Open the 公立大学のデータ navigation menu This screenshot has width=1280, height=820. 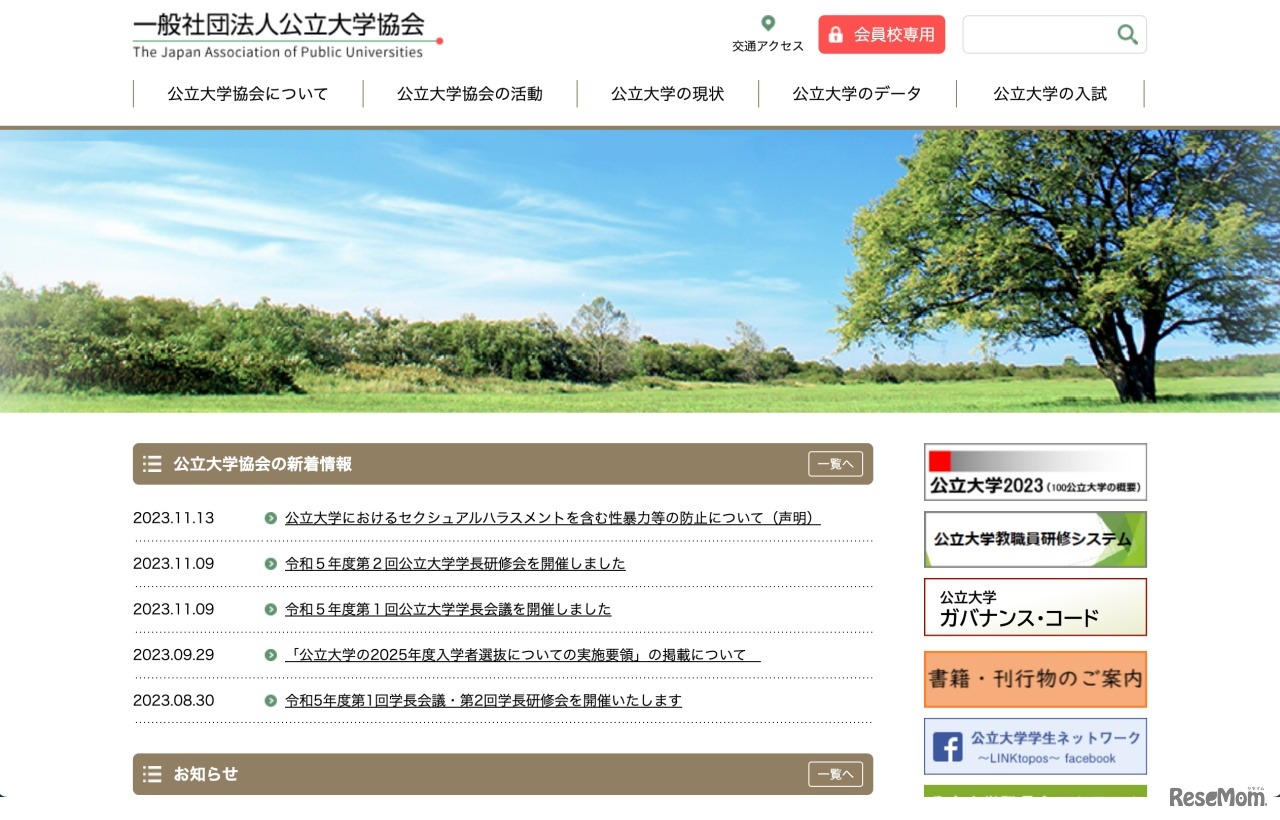(857, 93)
